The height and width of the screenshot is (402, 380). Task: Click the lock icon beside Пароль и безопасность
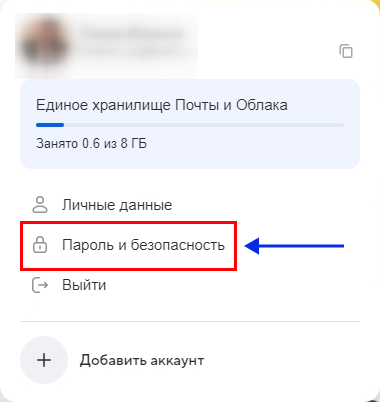point(40,245)
